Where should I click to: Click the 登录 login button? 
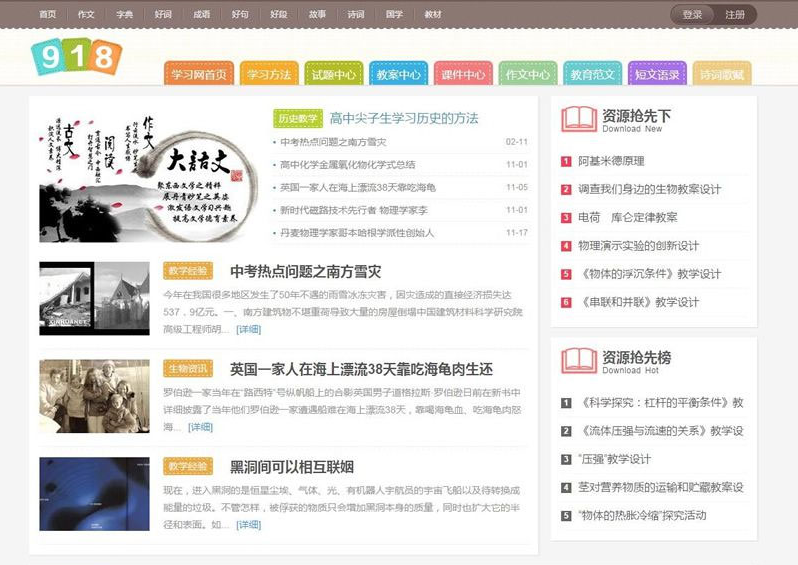(692, 15)
